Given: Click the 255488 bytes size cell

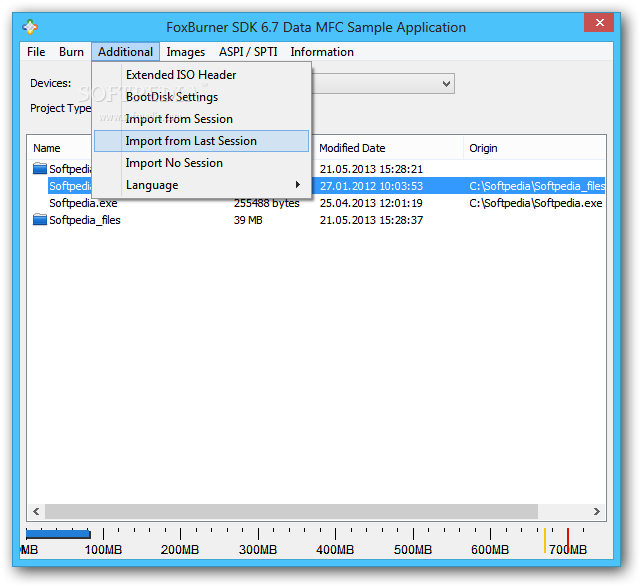Looking at the screenshot, I should (x=267, y=203).
